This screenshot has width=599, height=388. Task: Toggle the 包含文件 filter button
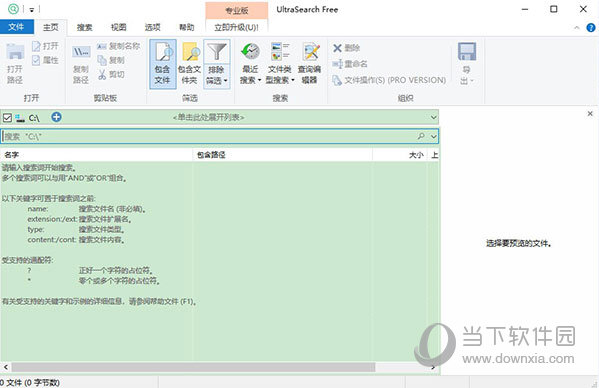pos(163,64)
